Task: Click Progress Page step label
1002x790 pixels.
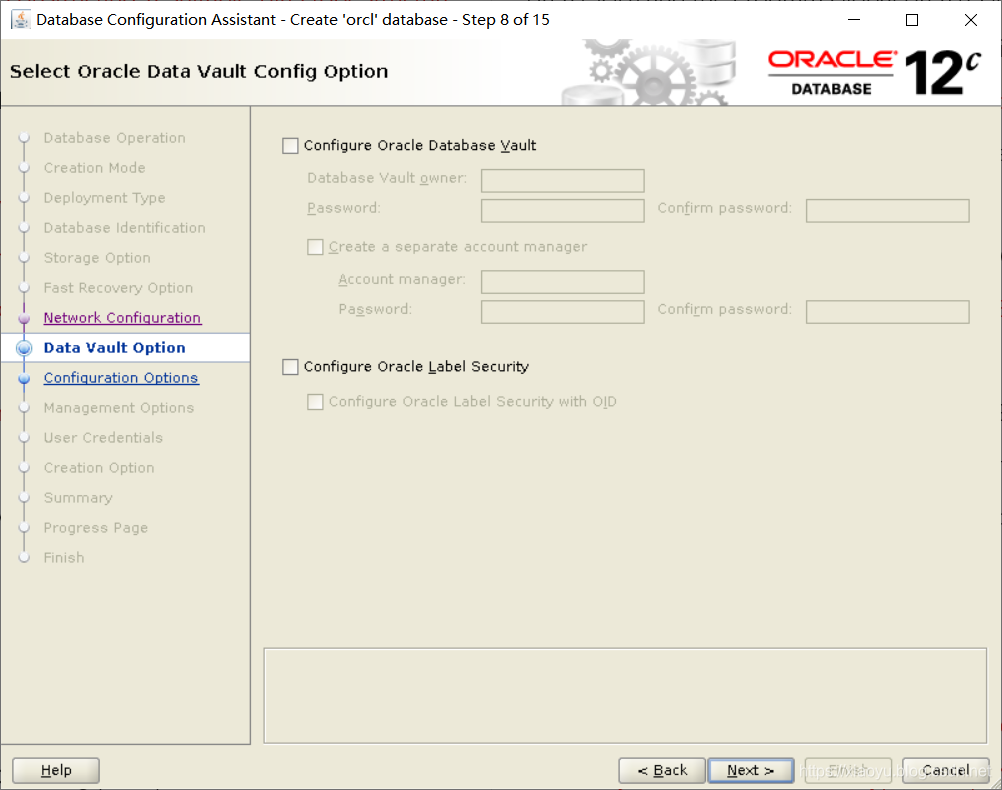Action: tap(96, 528)
